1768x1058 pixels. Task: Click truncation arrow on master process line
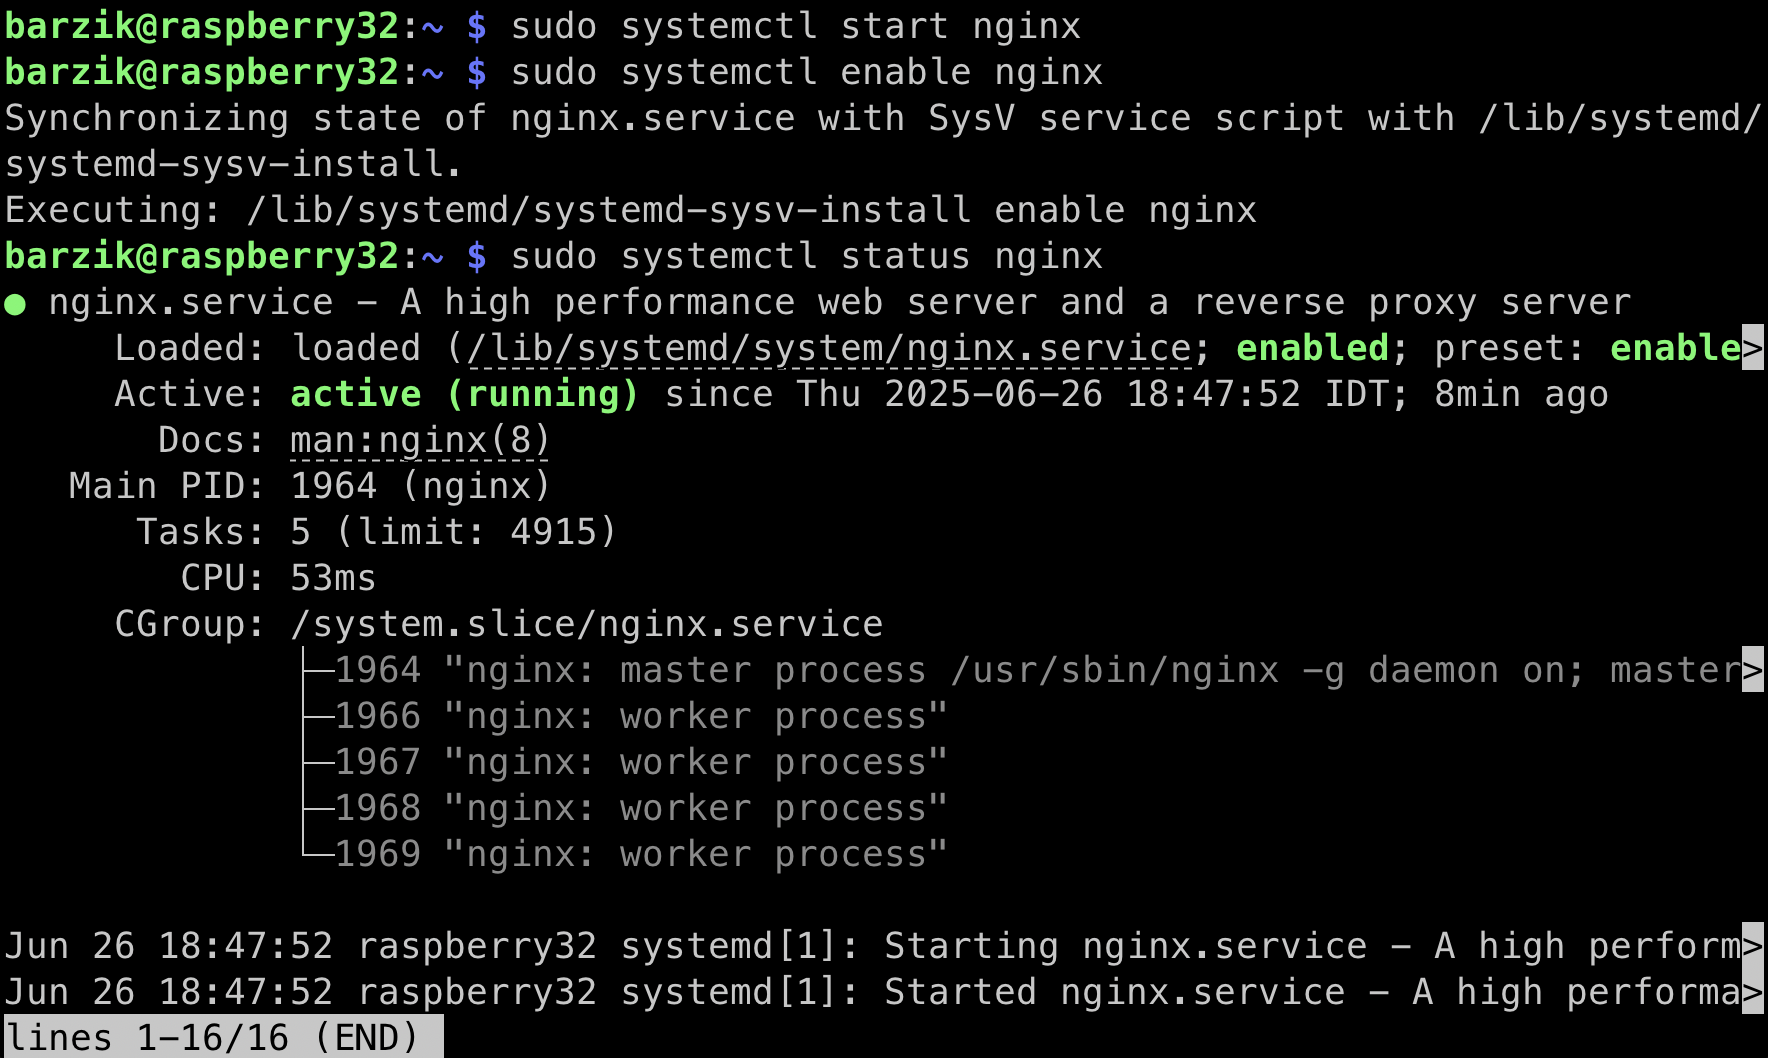[1752, 669]
